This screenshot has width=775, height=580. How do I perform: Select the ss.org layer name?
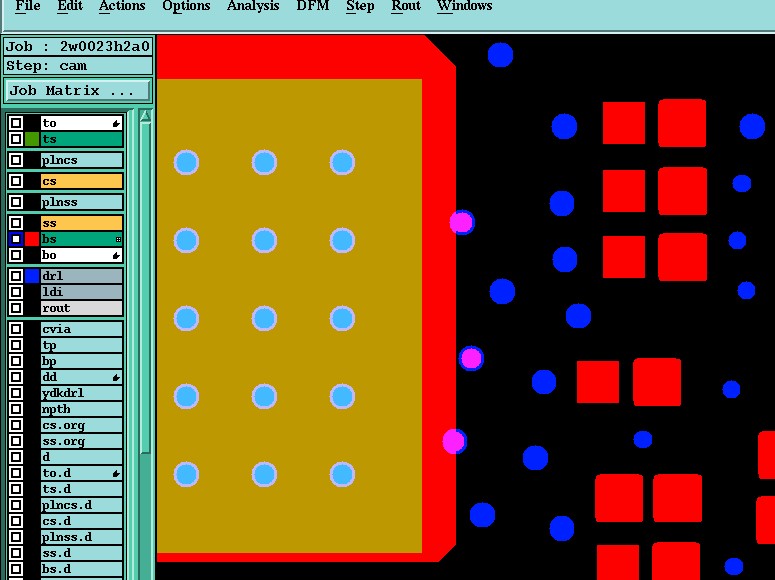[x=82, y=441]
